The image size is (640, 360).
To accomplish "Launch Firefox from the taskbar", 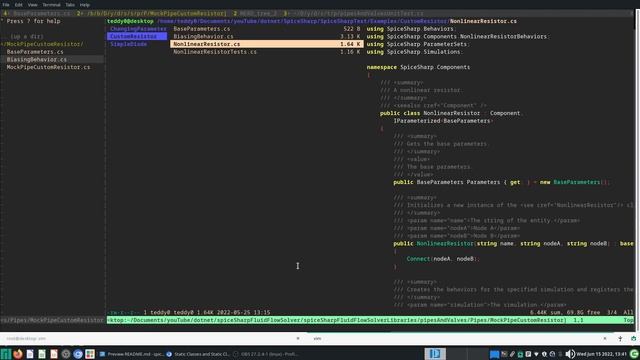I will pos(18,354).
